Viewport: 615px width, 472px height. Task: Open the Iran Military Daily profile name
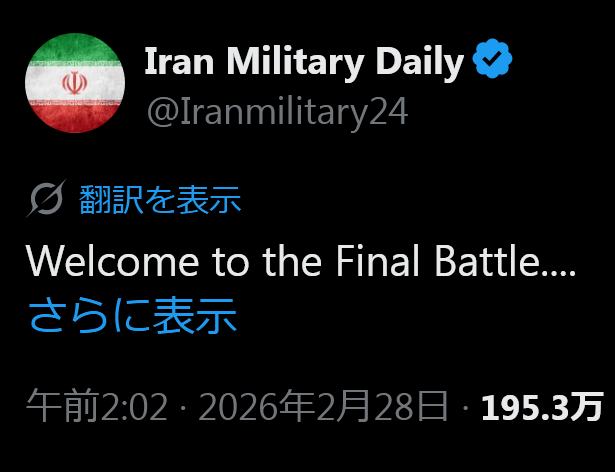[304, 62]
